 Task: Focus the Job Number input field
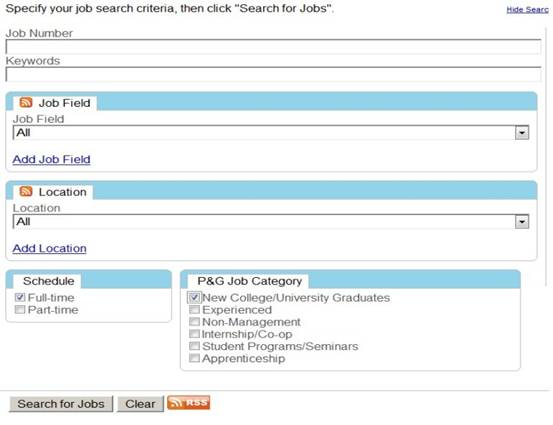coord(273,47)
